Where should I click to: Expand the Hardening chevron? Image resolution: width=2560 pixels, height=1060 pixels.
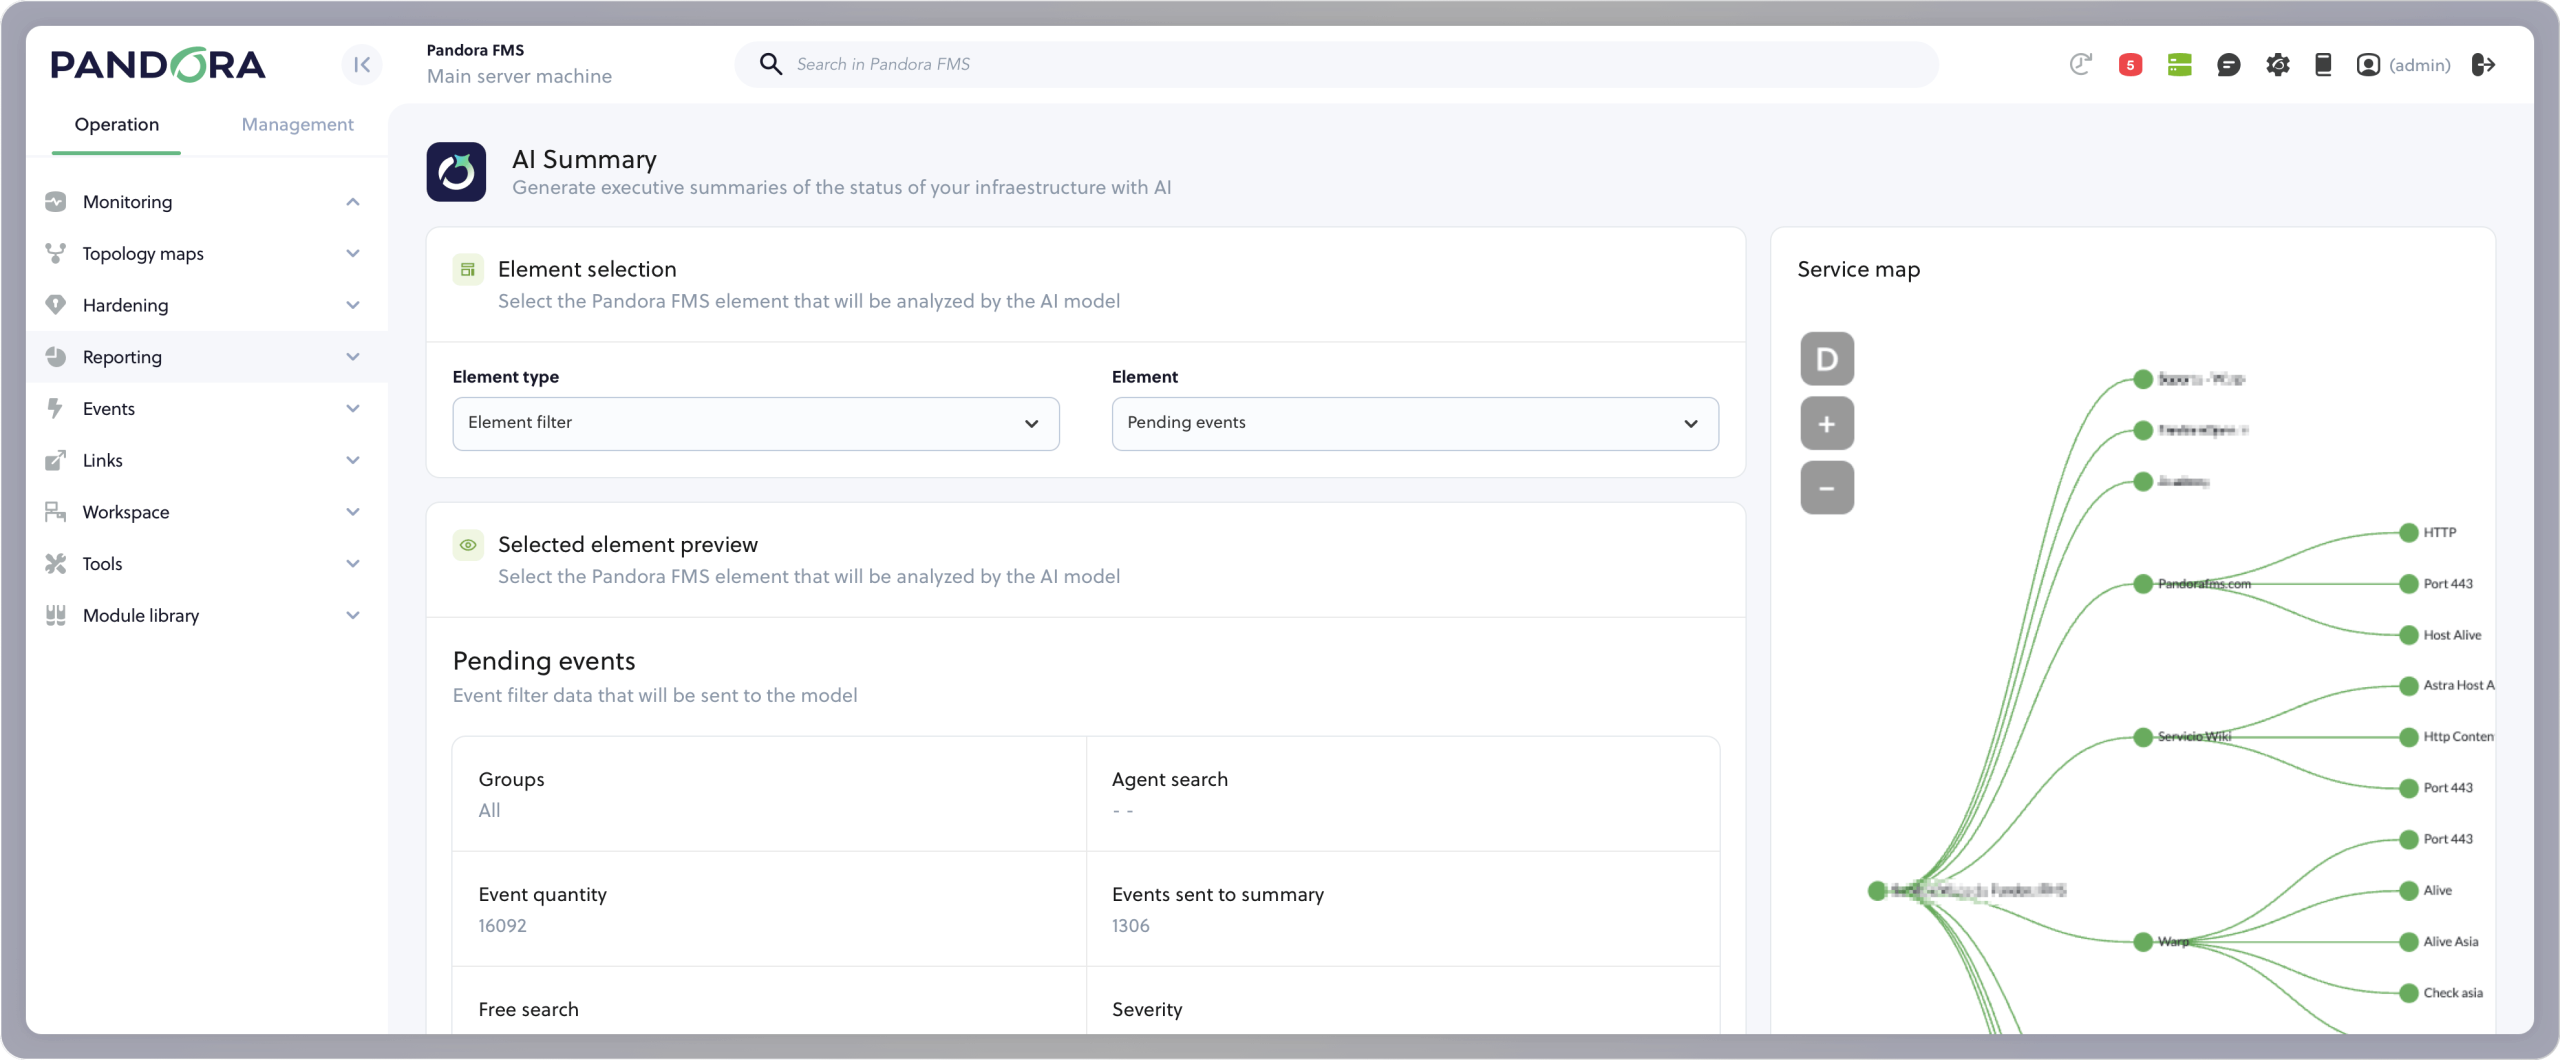click(353, 305)
